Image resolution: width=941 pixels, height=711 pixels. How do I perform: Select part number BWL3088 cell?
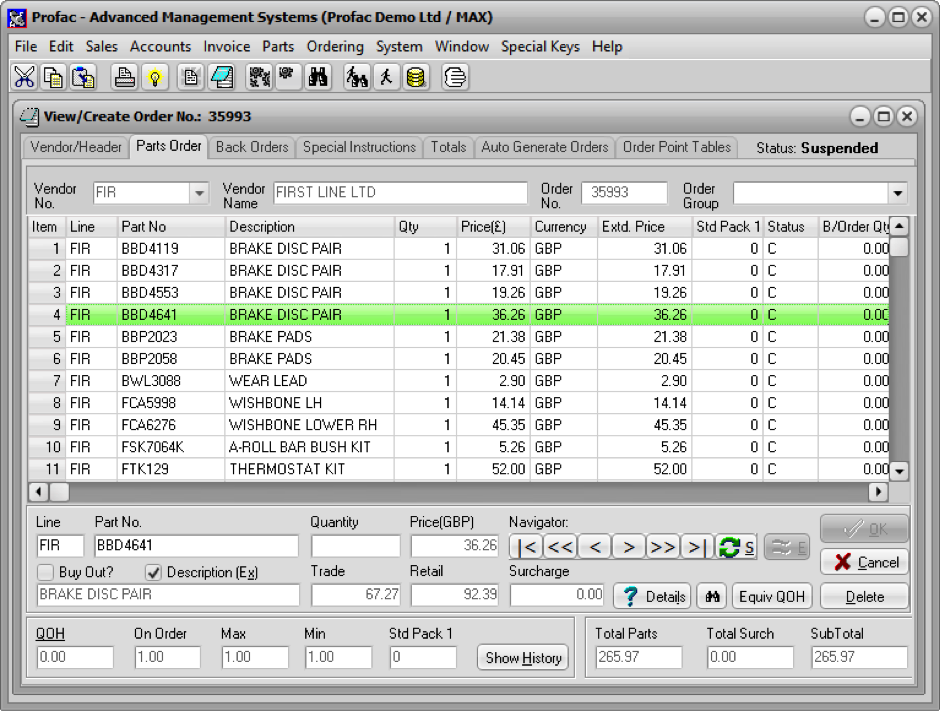[x=170, y=381]
